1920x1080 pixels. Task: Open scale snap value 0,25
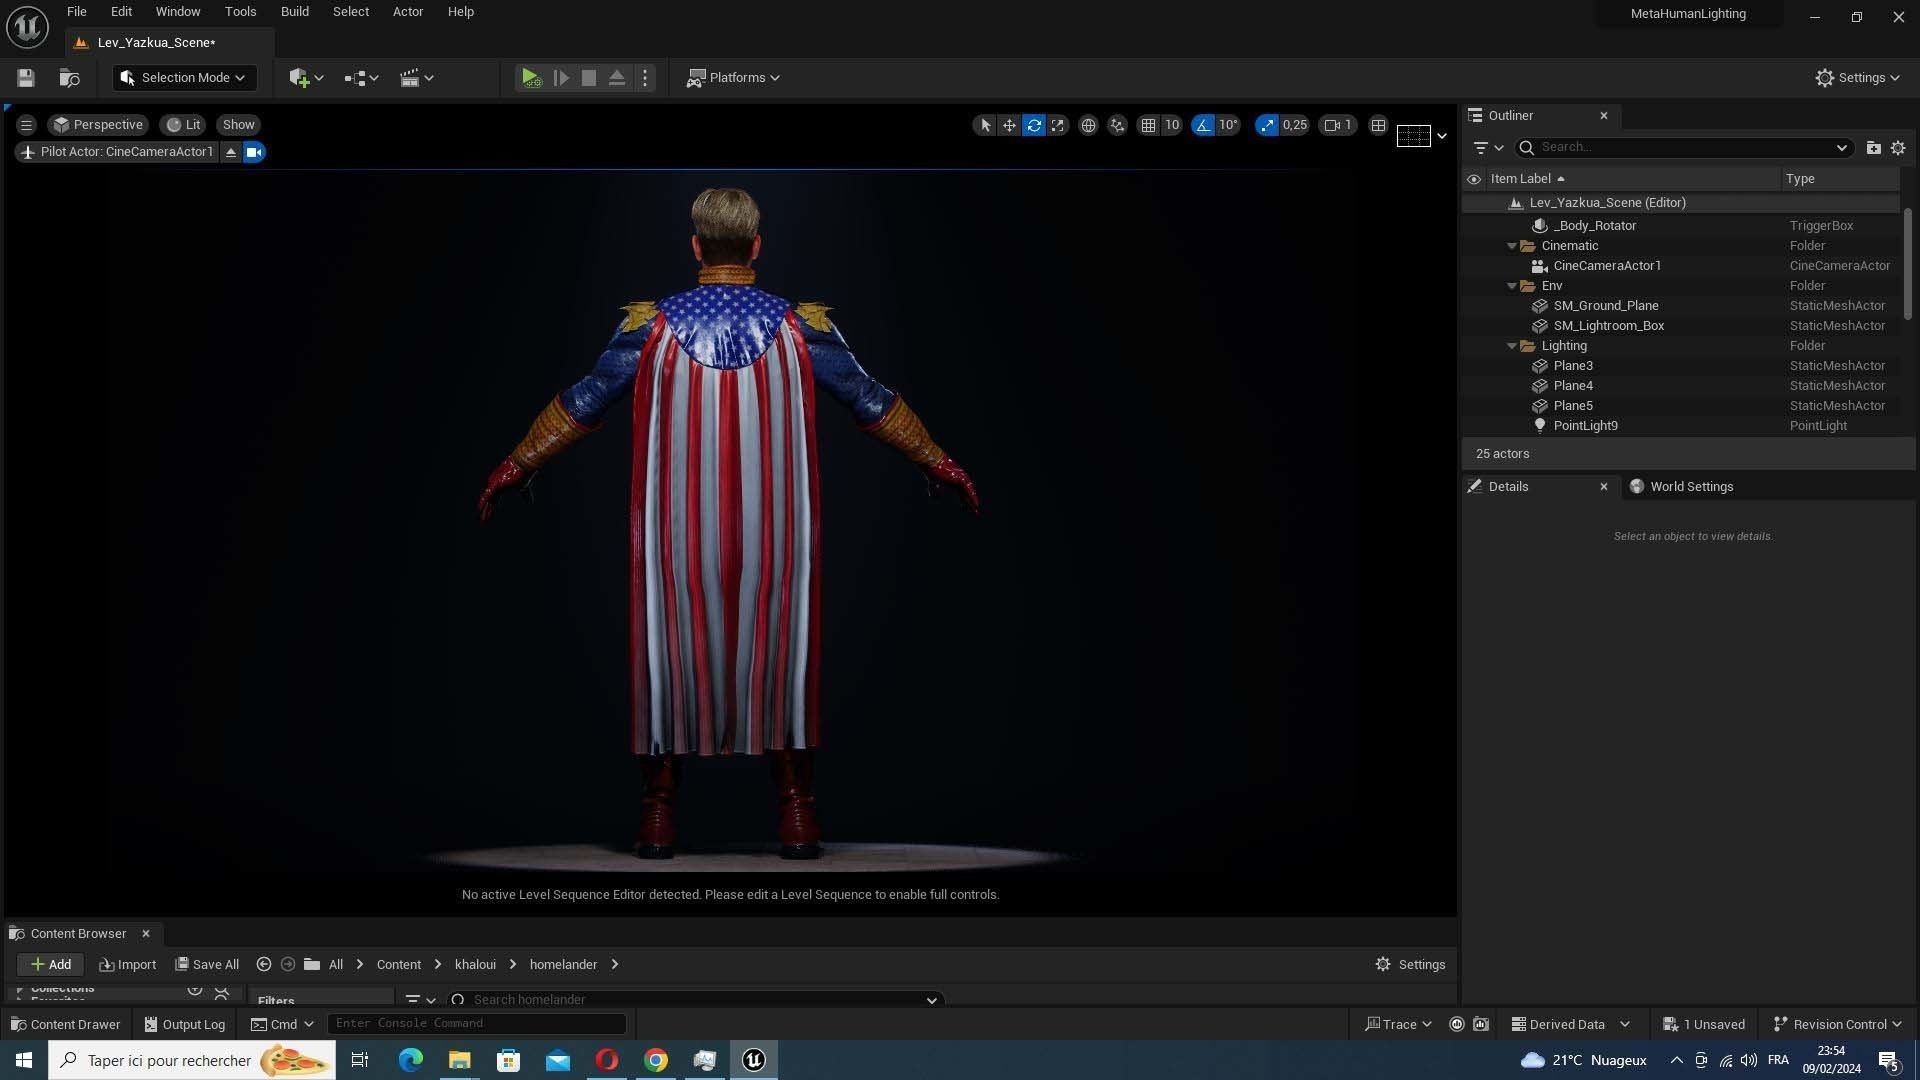coord(1294,125)
